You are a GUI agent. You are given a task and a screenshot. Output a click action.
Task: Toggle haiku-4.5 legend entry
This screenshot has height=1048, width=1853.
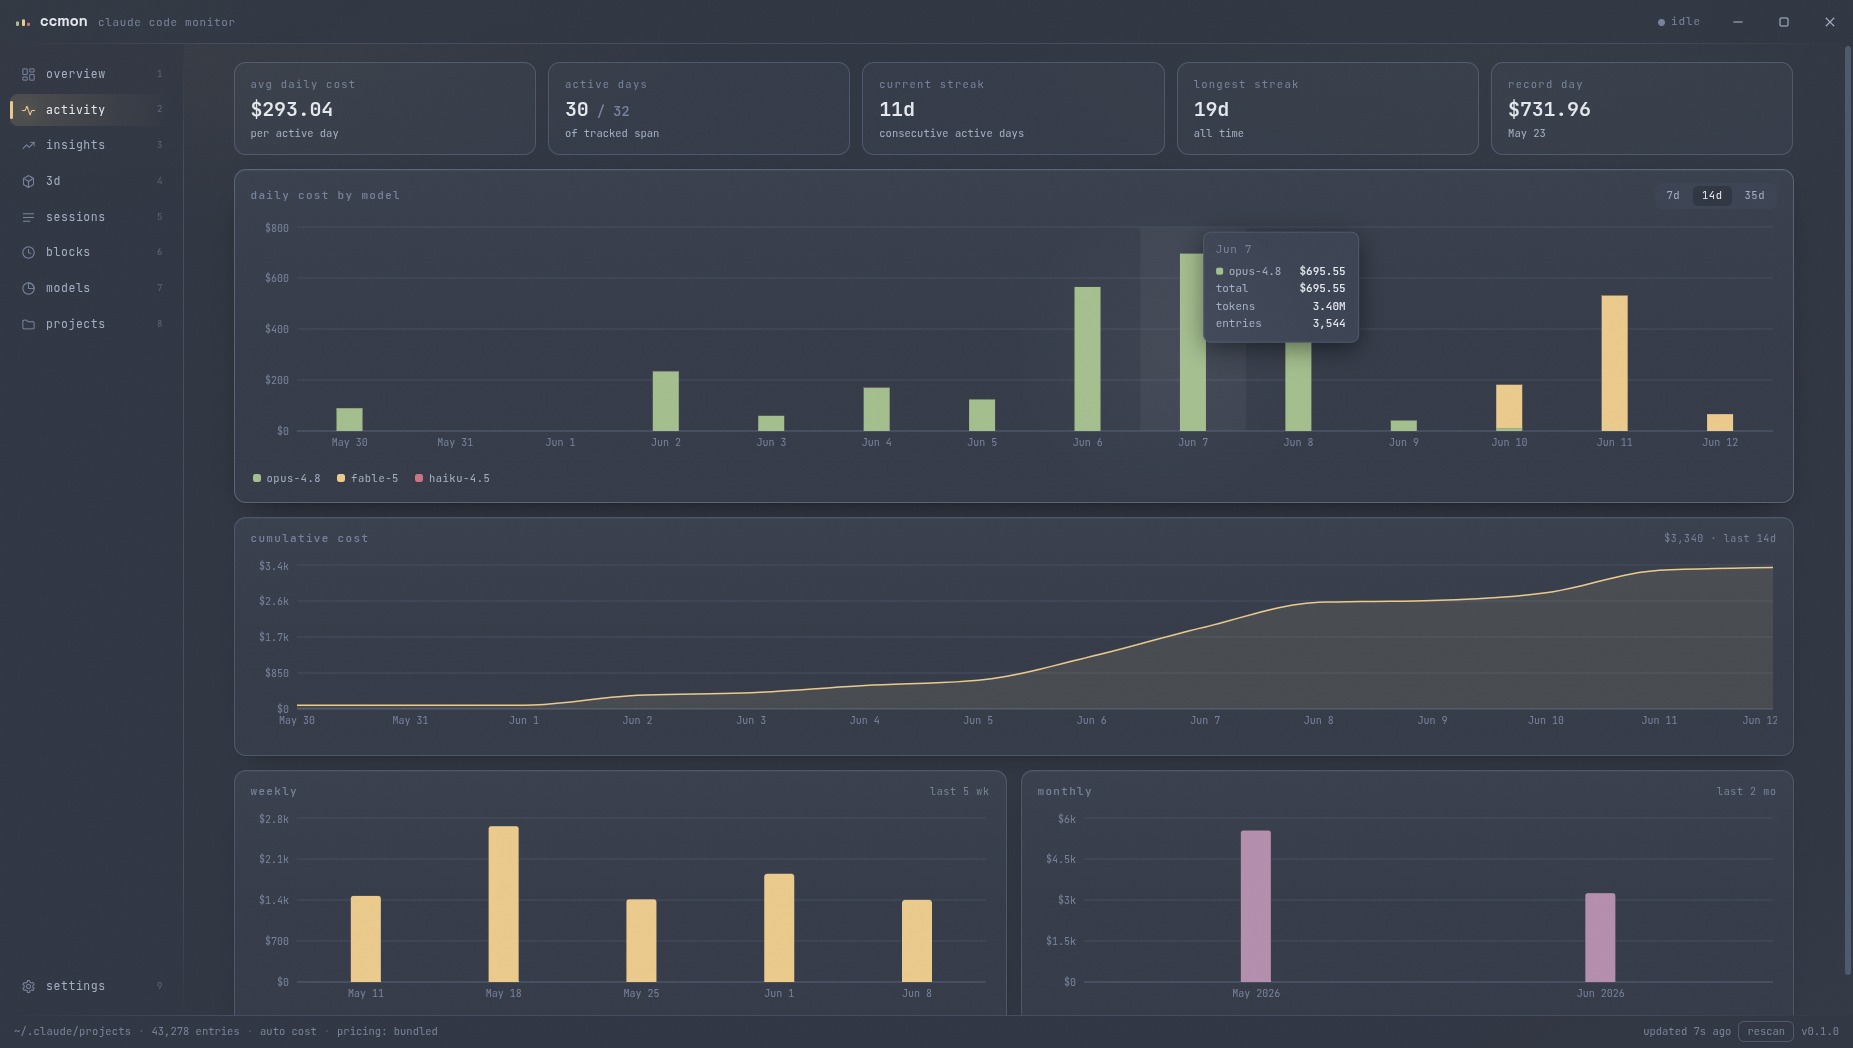[452, 479]
